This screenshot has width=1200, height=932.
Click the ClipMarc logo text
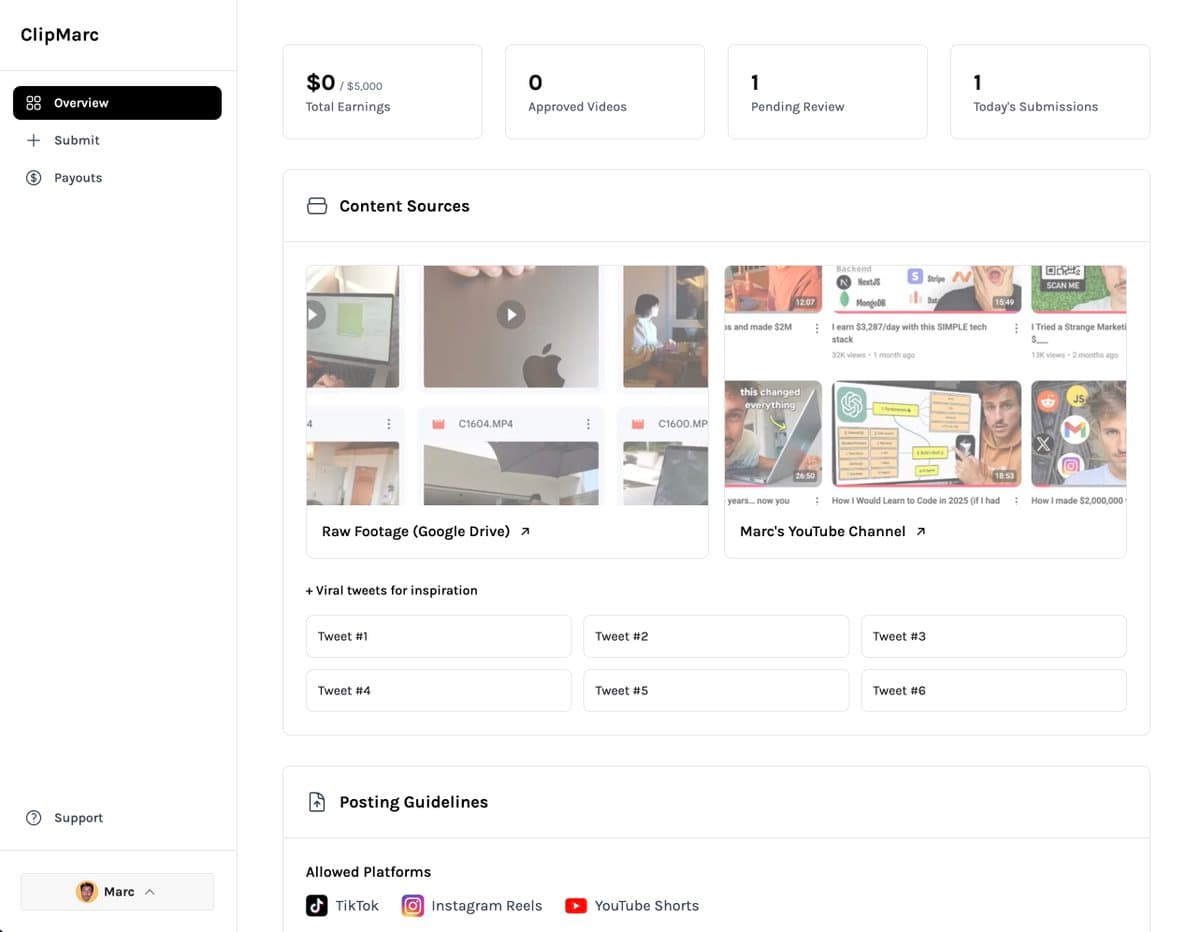(60, 35)
